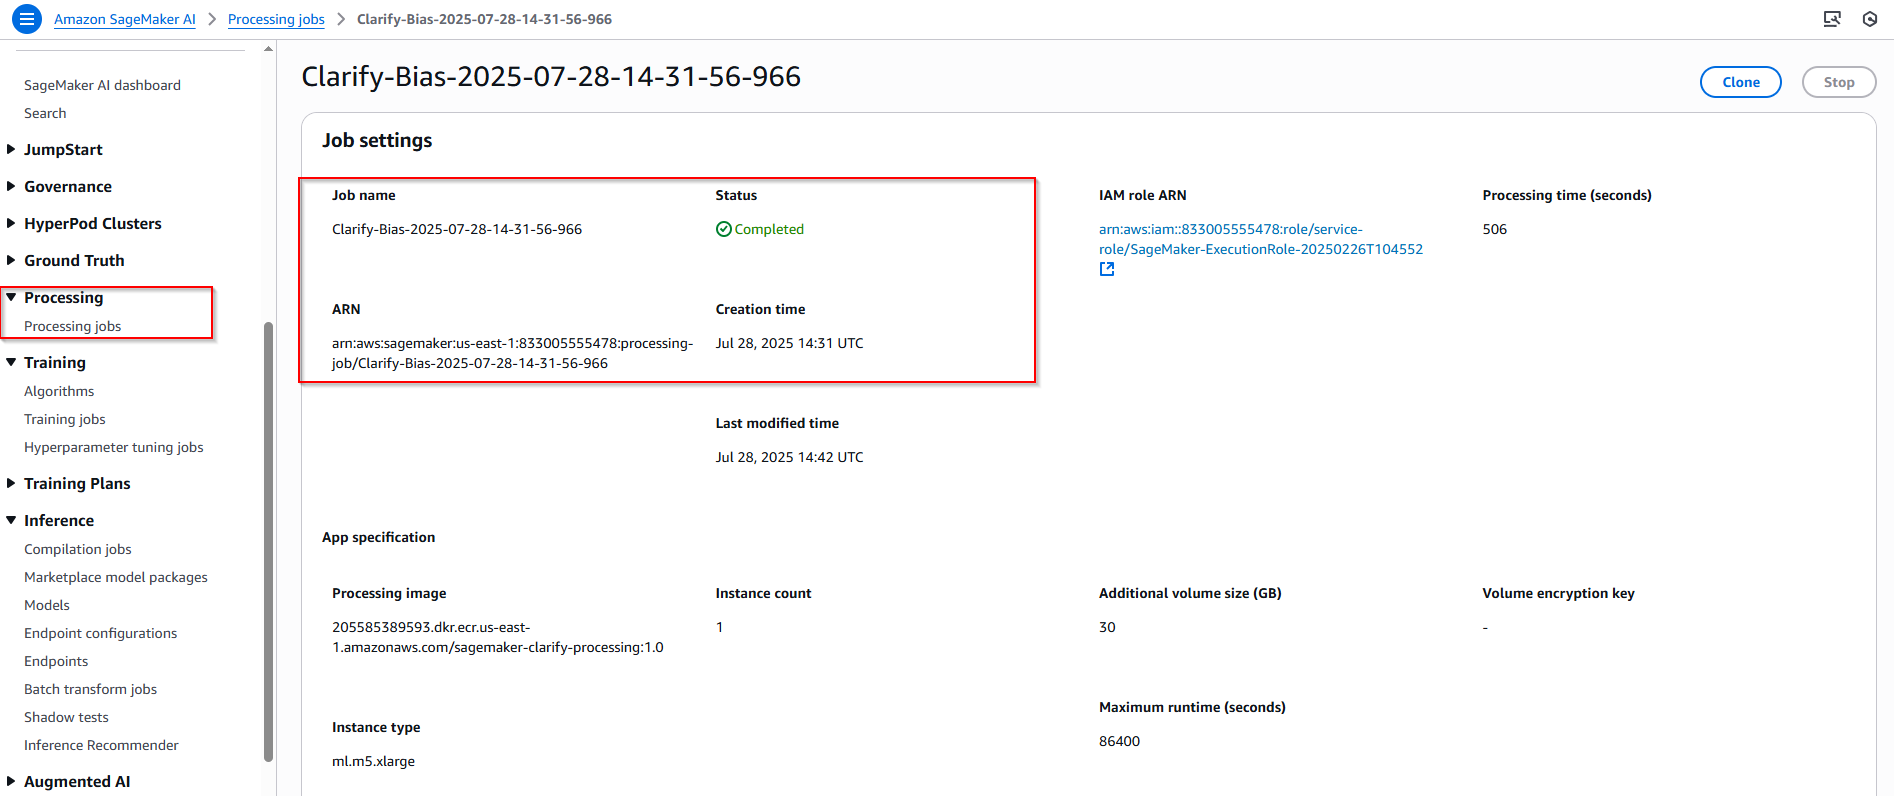This screenshot has width=1894, height=796.
Task: Expand the Governance section
Action: coord(11,186)
